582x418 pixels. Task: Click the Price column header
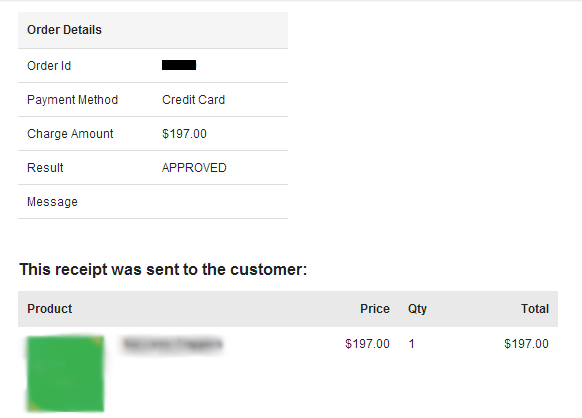point(375,309)
